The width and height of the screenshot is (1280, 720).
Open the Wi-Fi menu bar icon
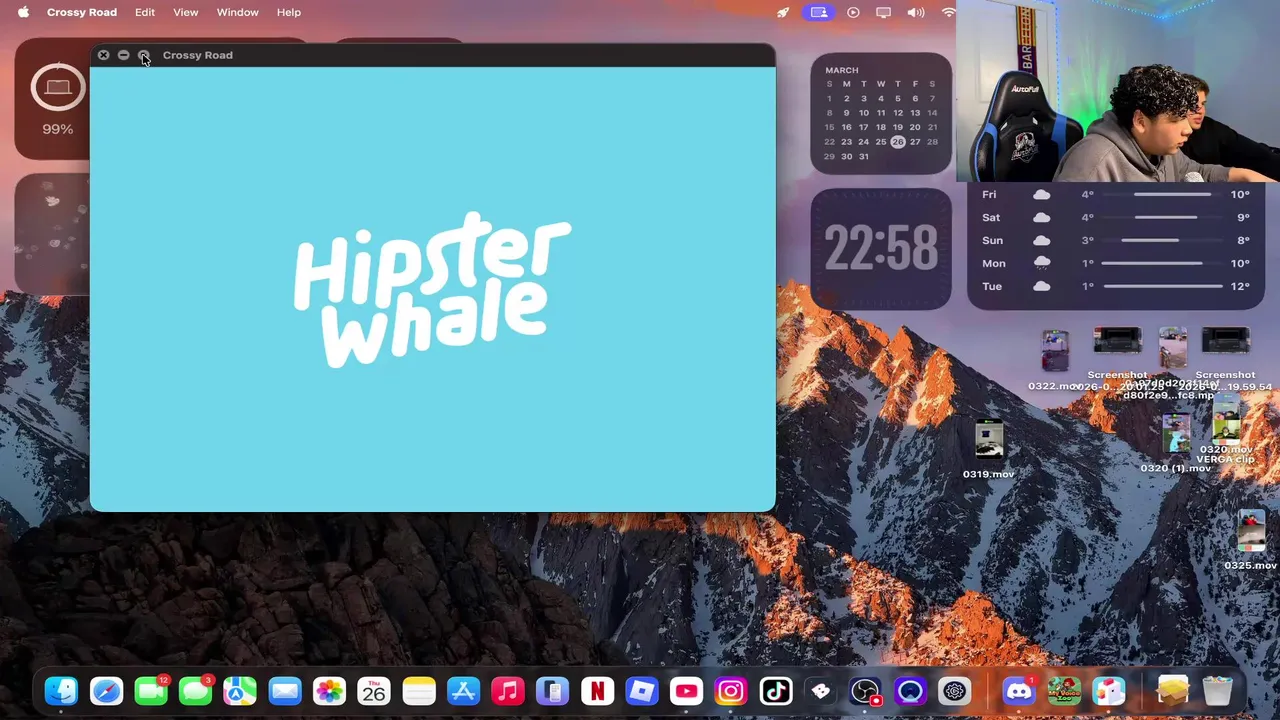947,12
